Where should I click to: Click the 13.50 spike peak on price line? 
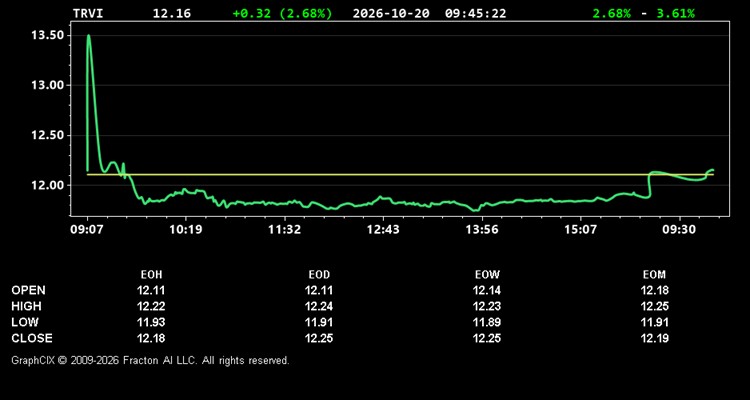tap(88, 35)
